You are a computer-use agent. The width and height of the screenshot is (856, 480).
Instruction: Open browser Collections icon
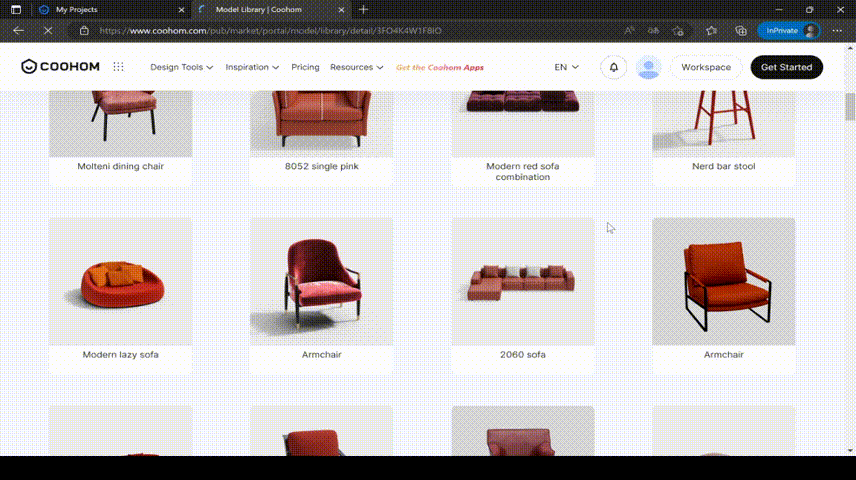tap(740, 31)
